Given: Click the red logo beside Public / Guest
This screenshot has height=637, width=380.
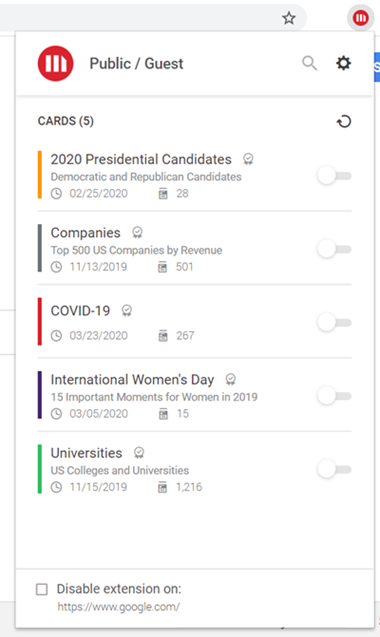Looking at the screenshot, I should pos(56,63).
